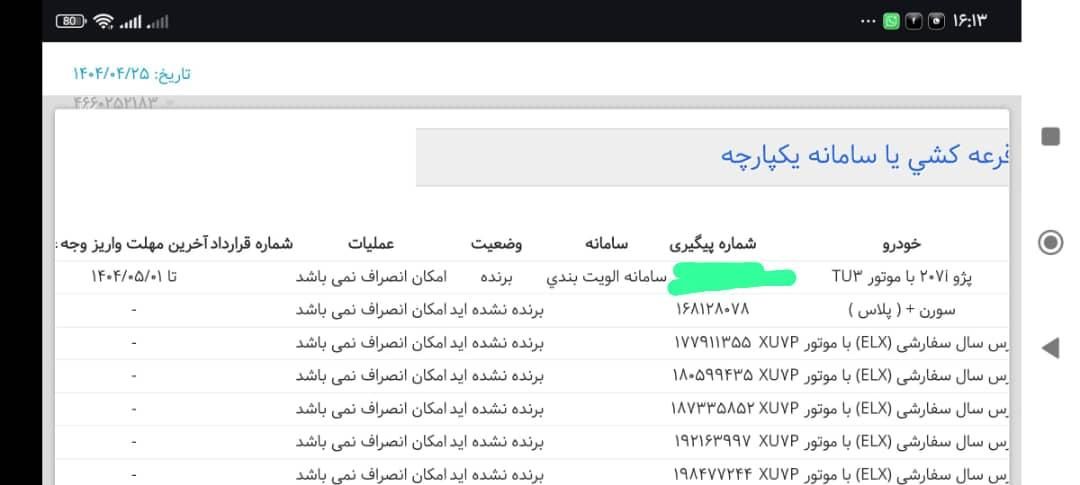Click the dash deadline cell in ۱۶۸۱۲۸۰۷۸ row
Screen dimensions: 1080x485
coord(134,310)
